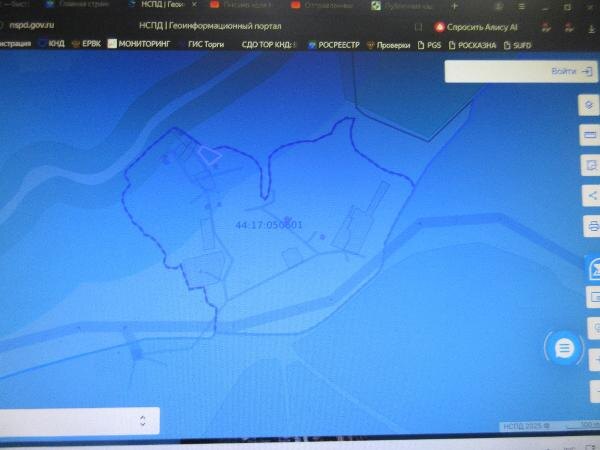Switch to the Главная стран... tab
This screenshot has height=450, width=600.
[78, 4]
